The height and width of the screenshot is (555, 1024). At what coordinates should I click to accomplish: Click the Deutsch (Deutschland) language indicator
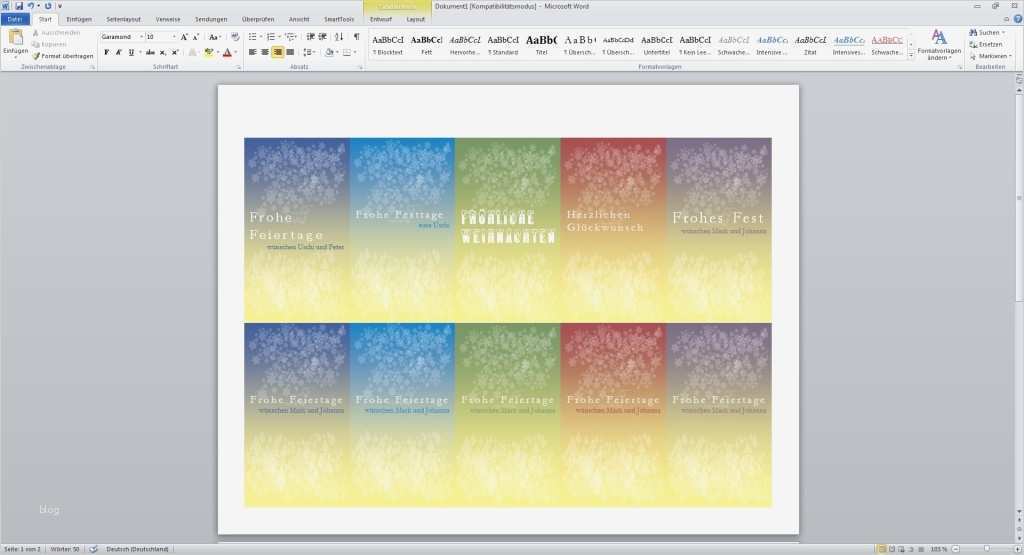tap(137, 549)
